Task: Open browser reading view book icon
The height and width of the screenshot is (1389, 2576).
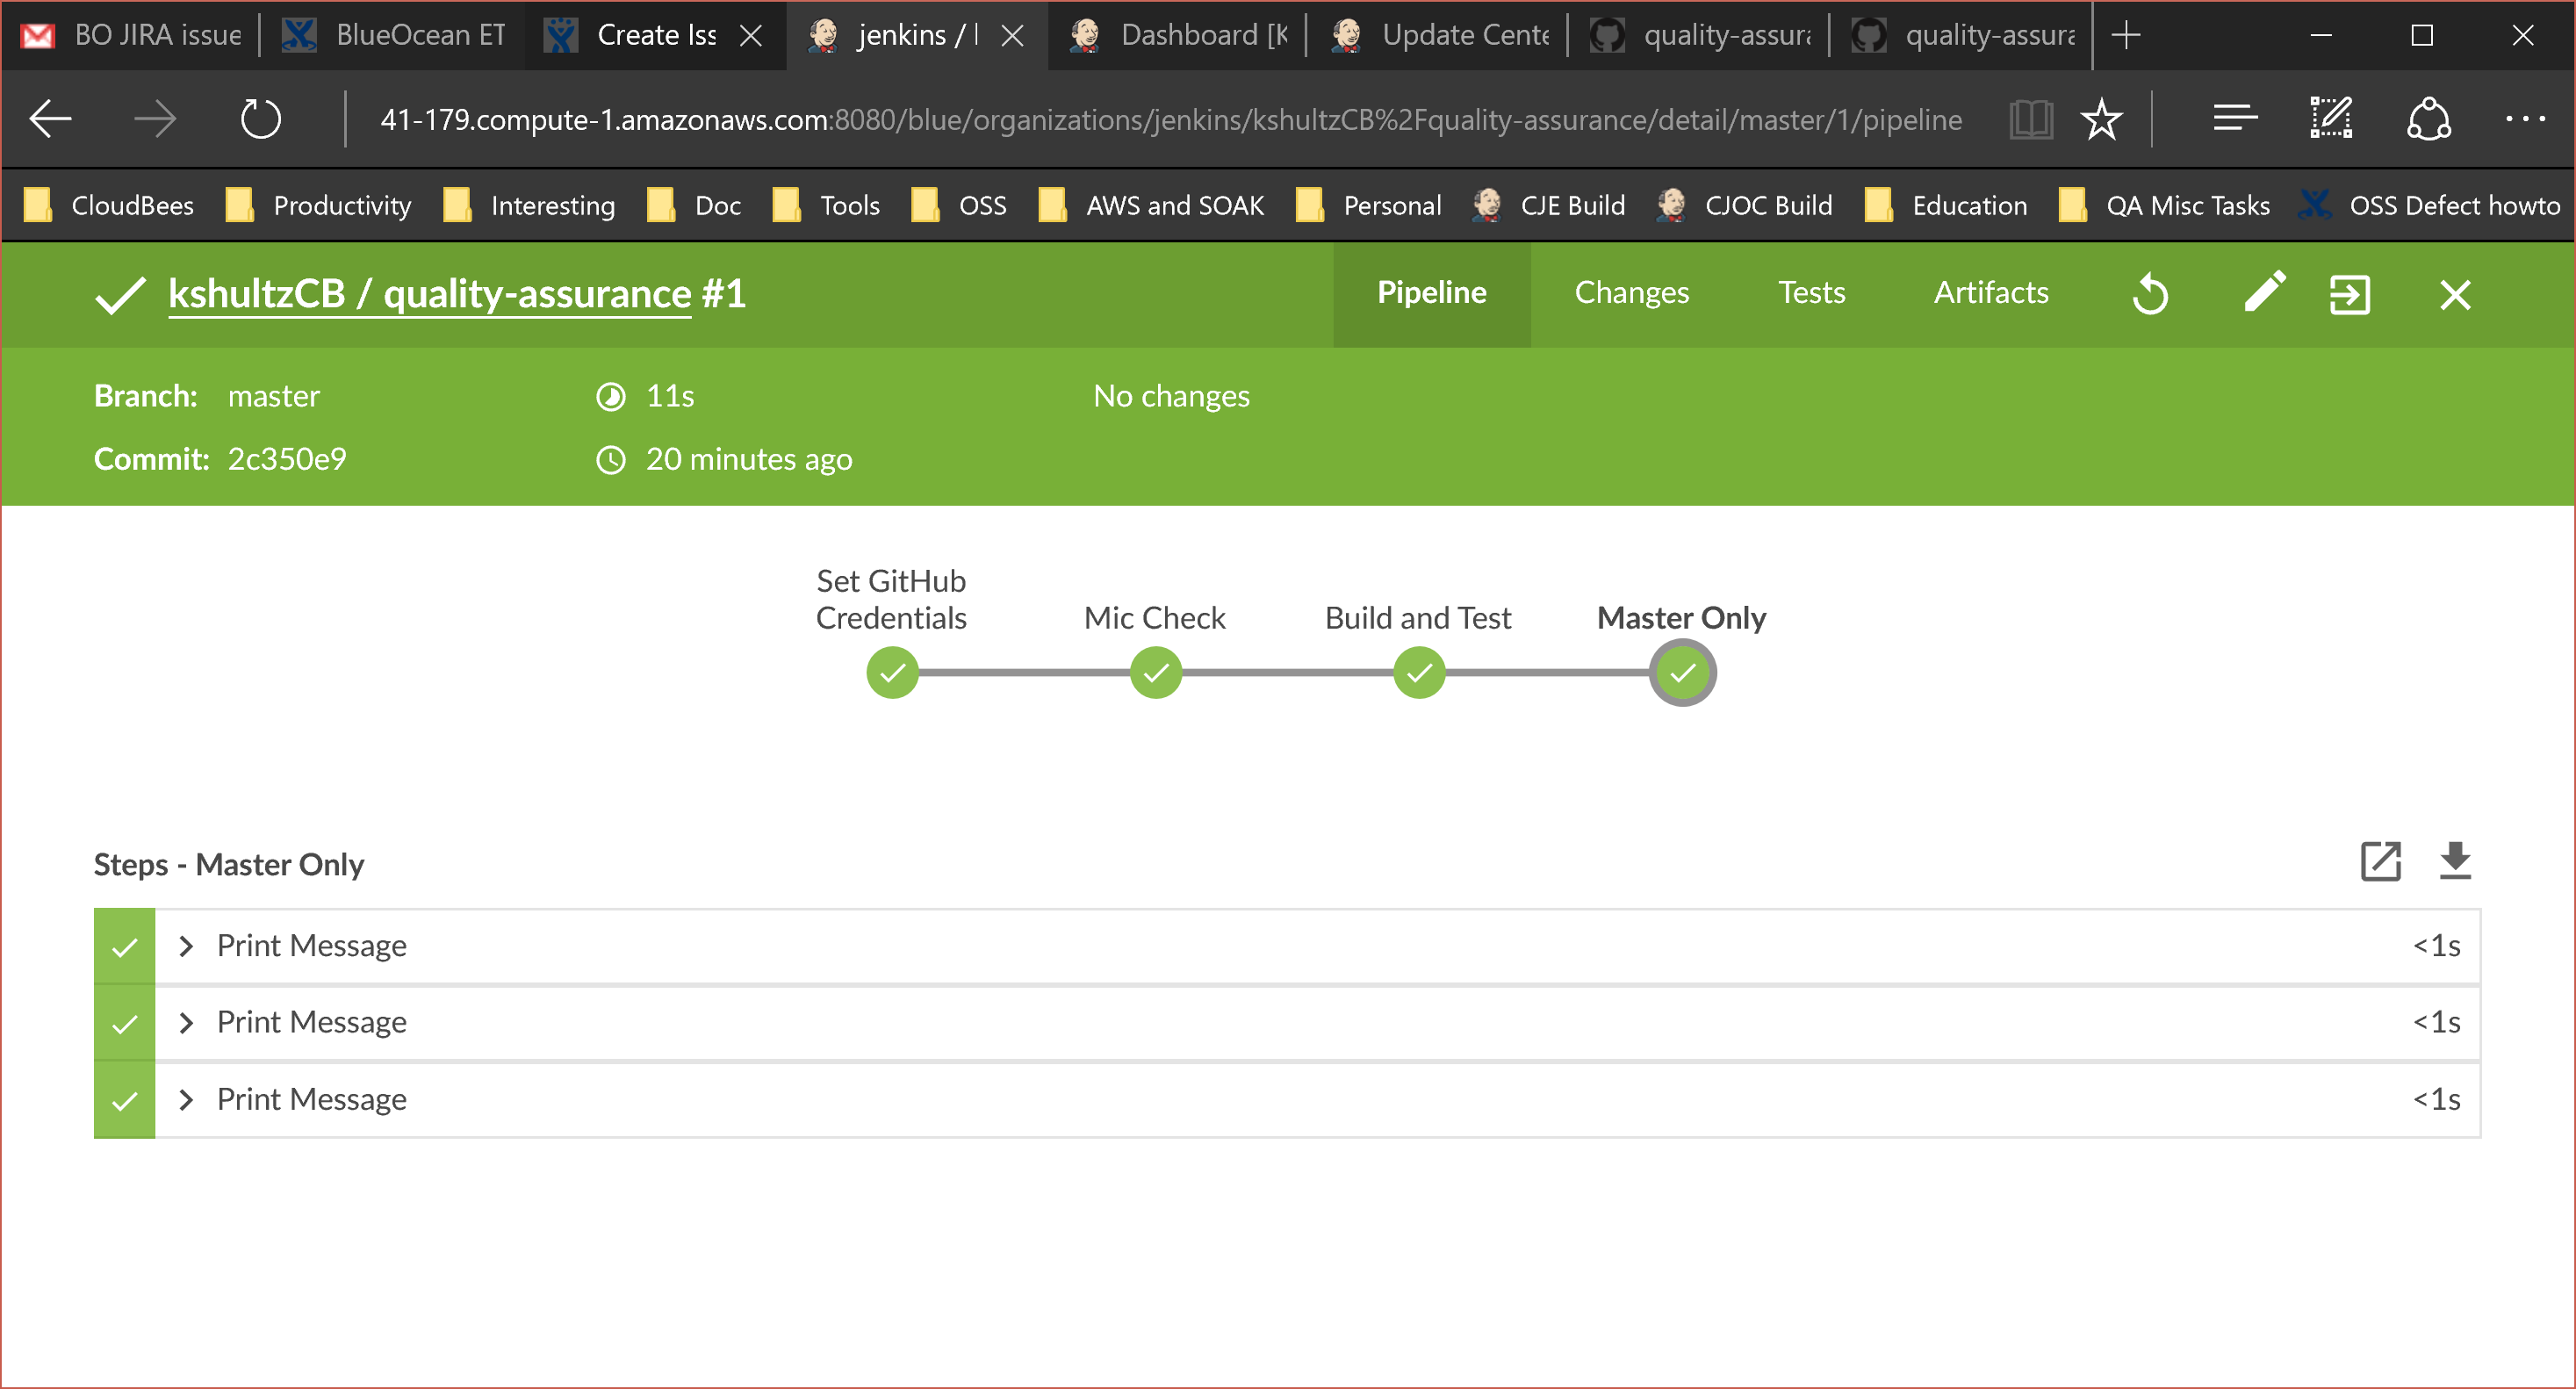Action: 2030,120
